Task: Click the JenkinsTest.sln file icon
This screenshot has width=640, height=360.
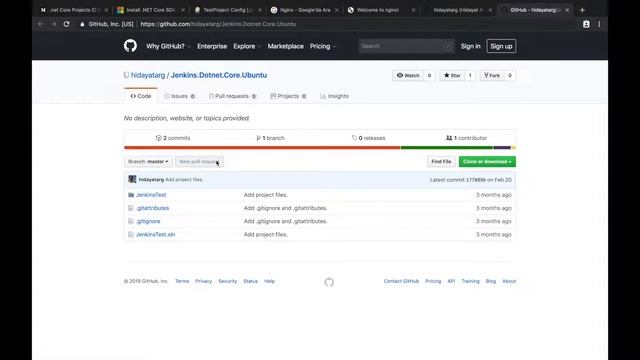Action: (x=131, y=234)
